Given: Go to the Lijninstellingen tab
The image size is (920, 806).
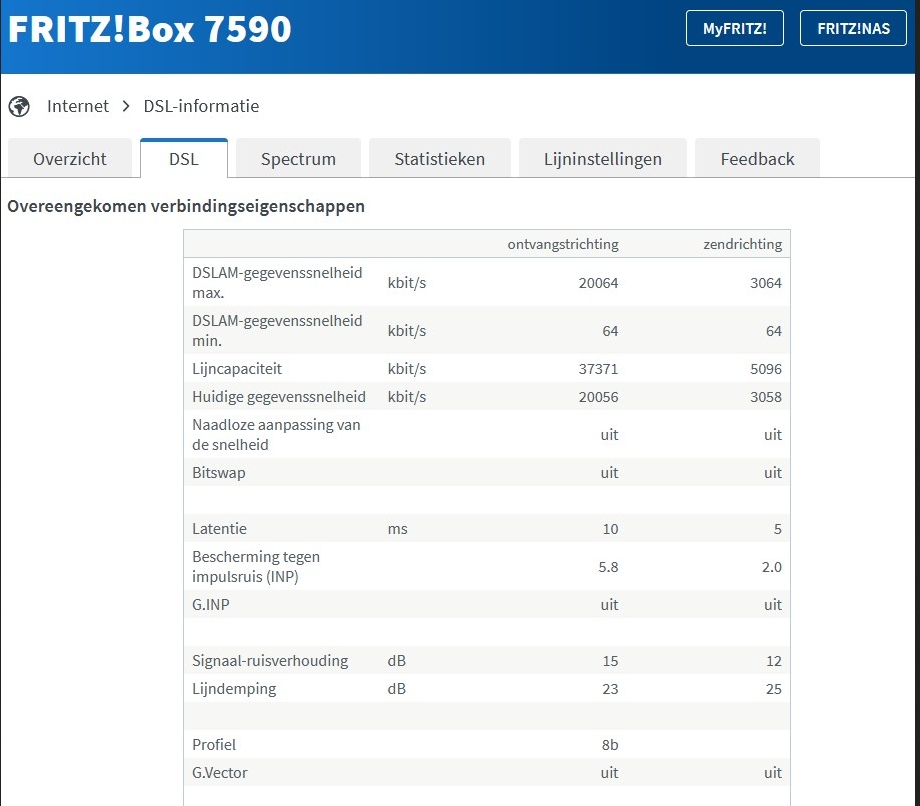Looking at the screenshot, I should [x=603, y=159].
